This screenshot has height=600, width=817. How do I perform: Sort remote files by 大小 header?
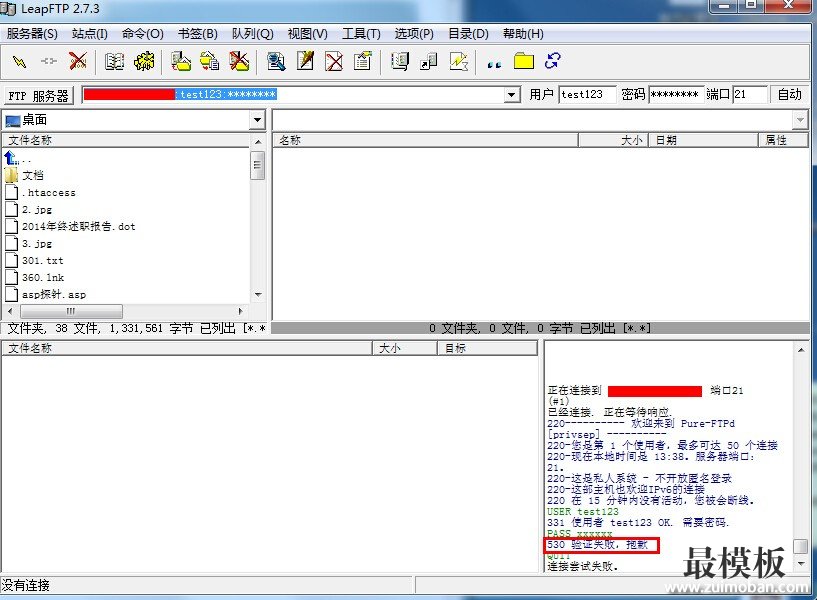pos(613,141)
